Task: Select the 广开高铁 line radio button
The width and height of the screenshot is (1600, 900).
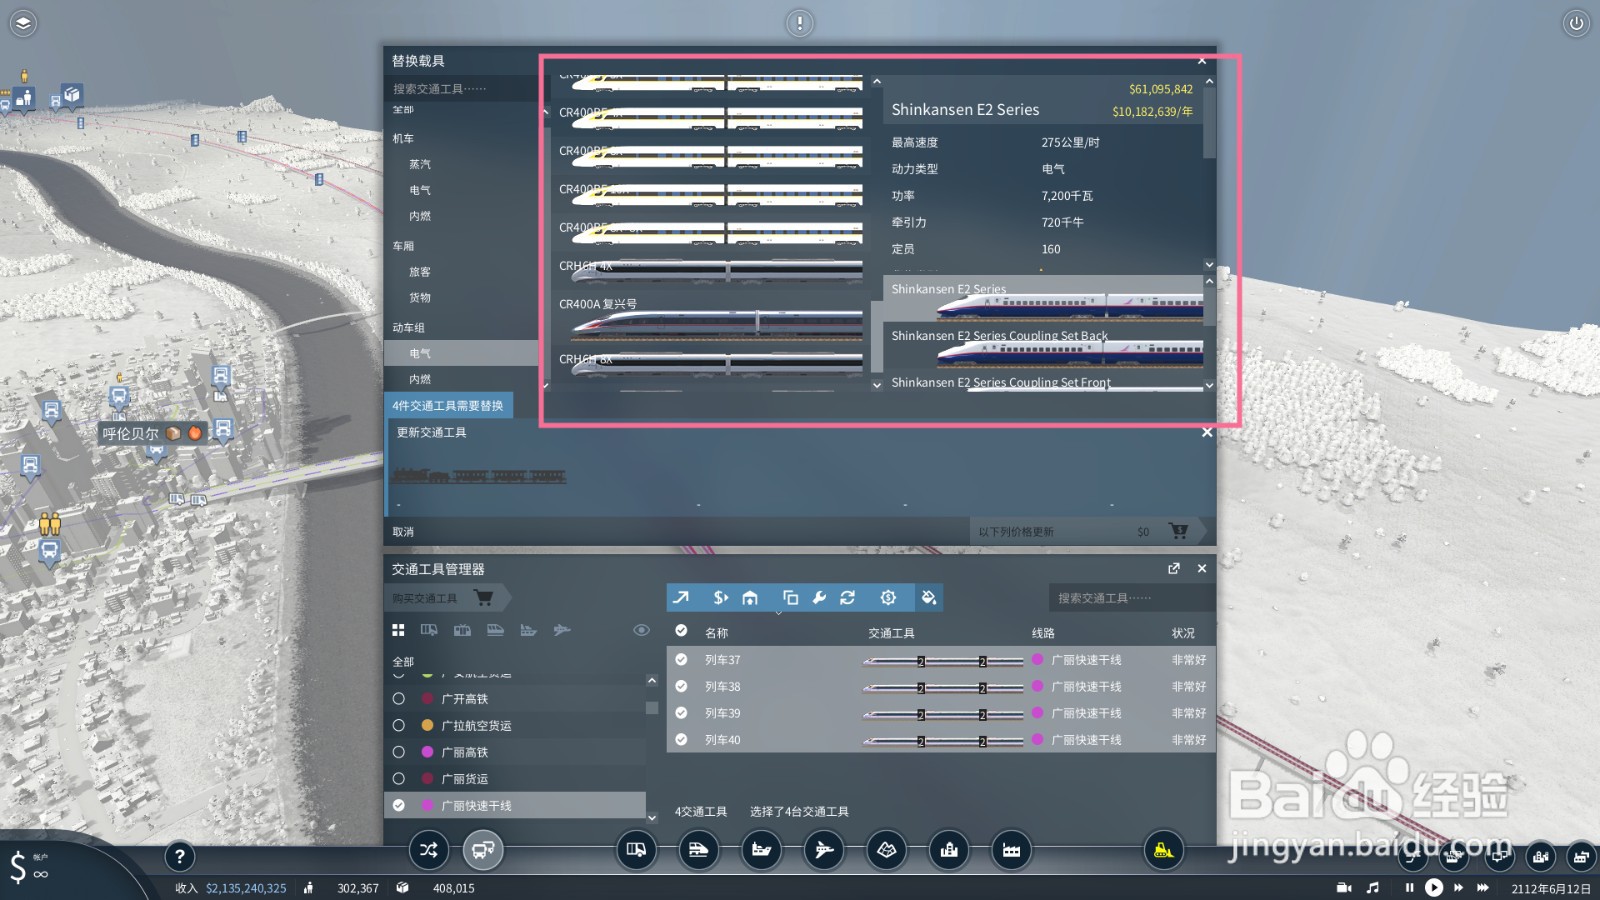Action: [399, 698]
